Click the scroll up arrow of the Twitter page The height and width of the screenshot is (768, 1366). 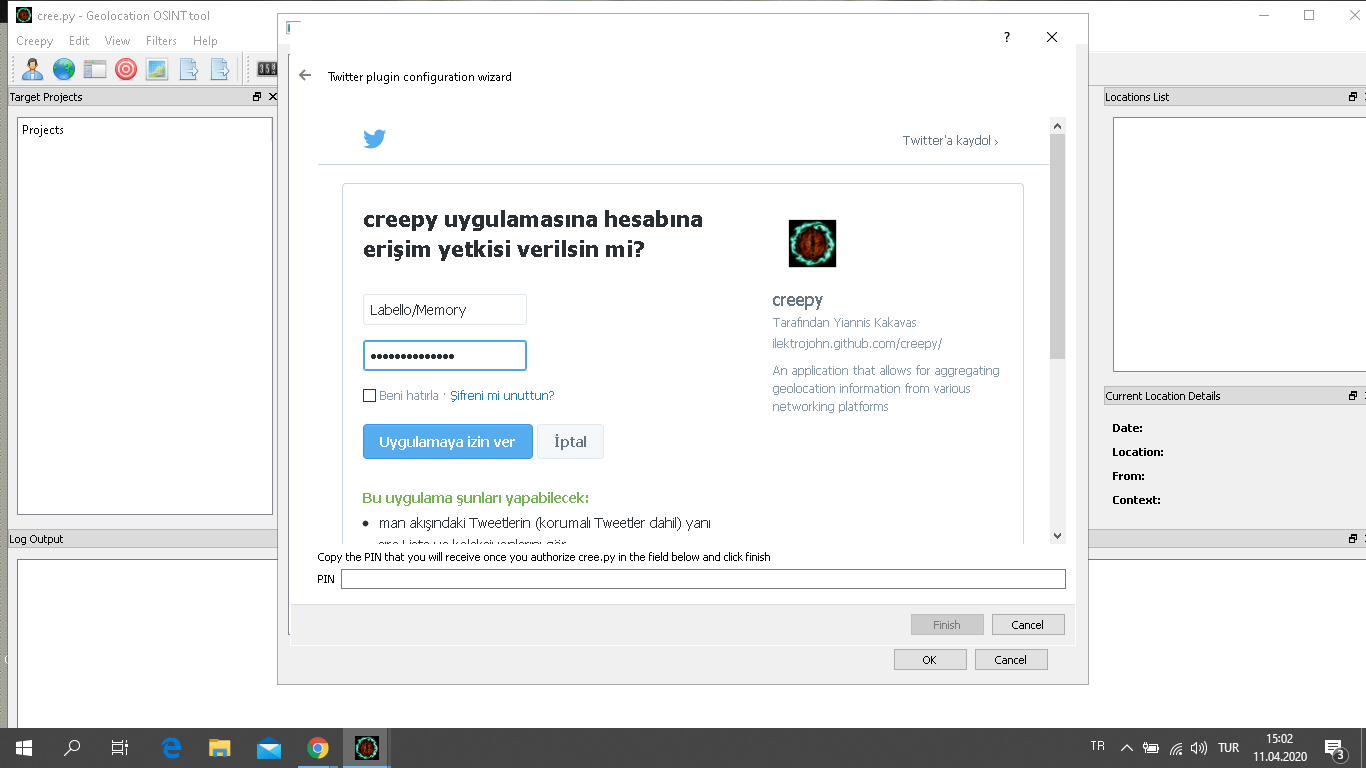click(1058, 125)
